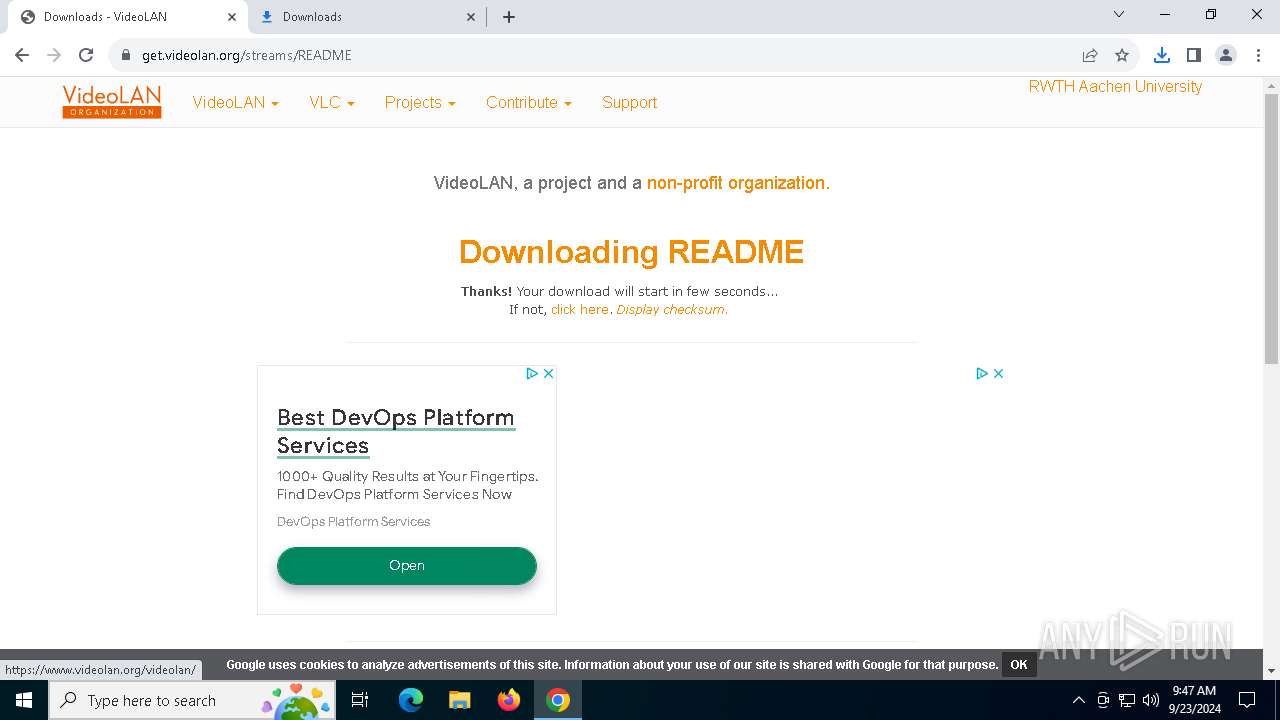Share this page via the share icon
Viewport: 1280px width, 720px height.
pyautogui.click(x=1090, y=55)
